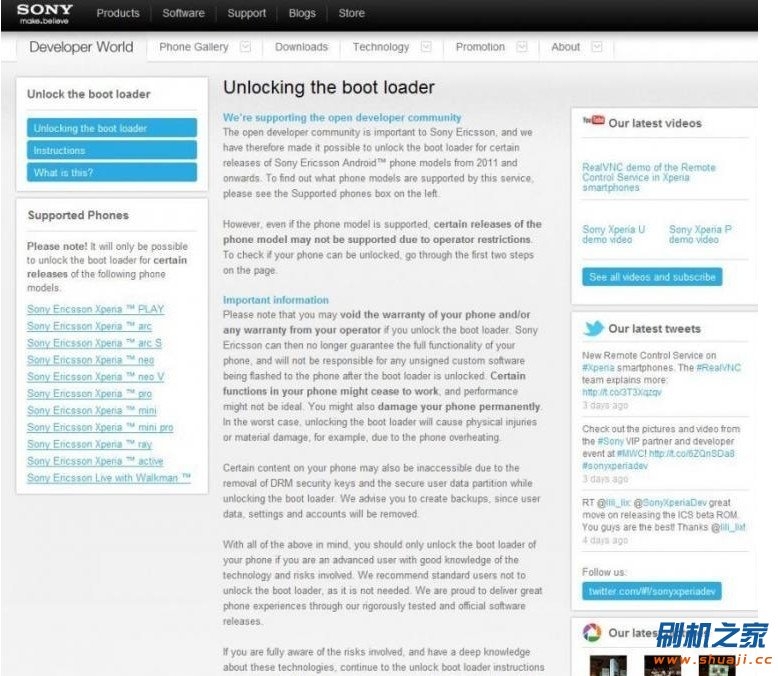778x676 pixels.
Task: Open Sony Xperia U demo video link
Action: point(614,234)
